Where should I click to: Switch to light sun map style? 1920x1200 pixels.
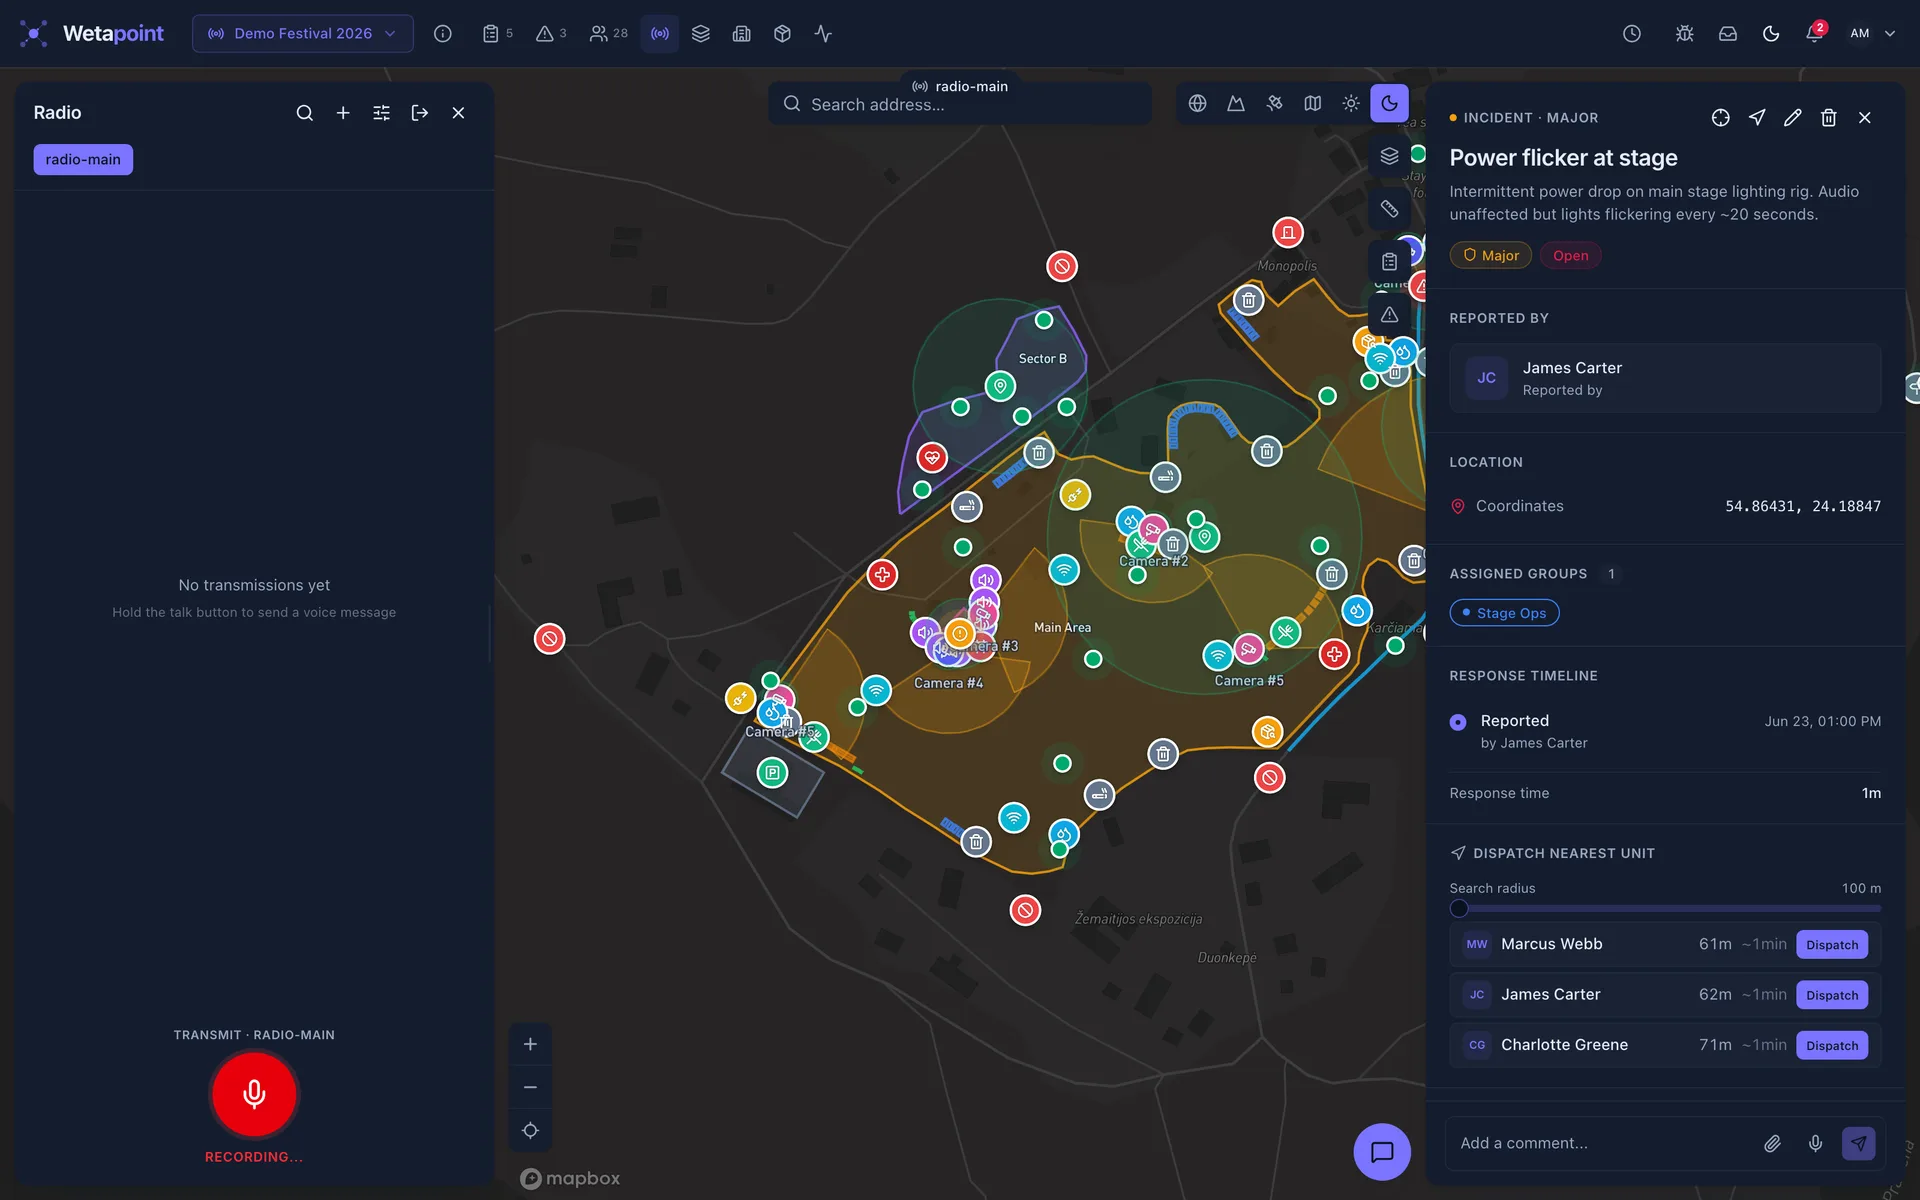coord(1351,103)
